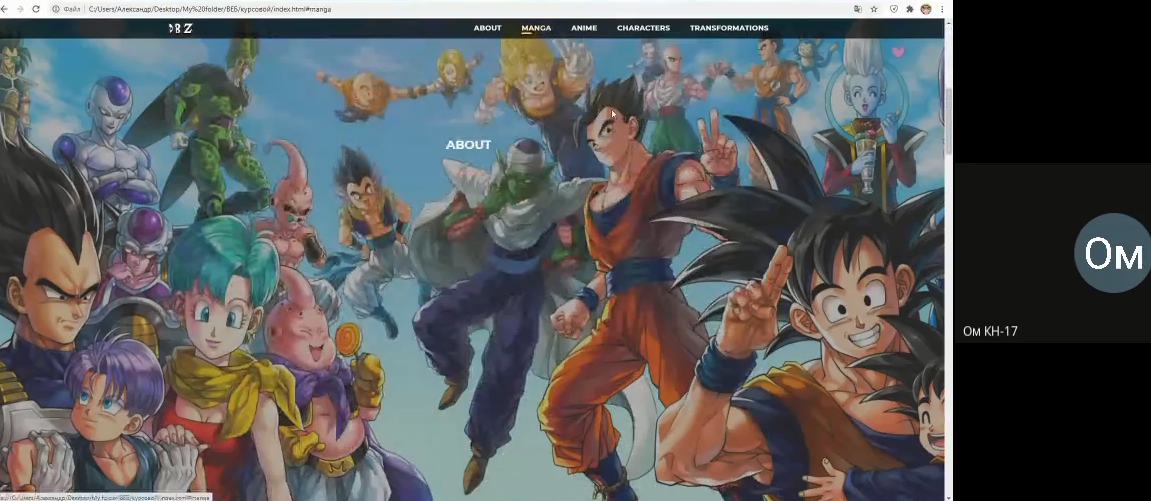Viewport: 1151px width, 501px height.
Task: Click the translate page icon
Action: [858, 9]
